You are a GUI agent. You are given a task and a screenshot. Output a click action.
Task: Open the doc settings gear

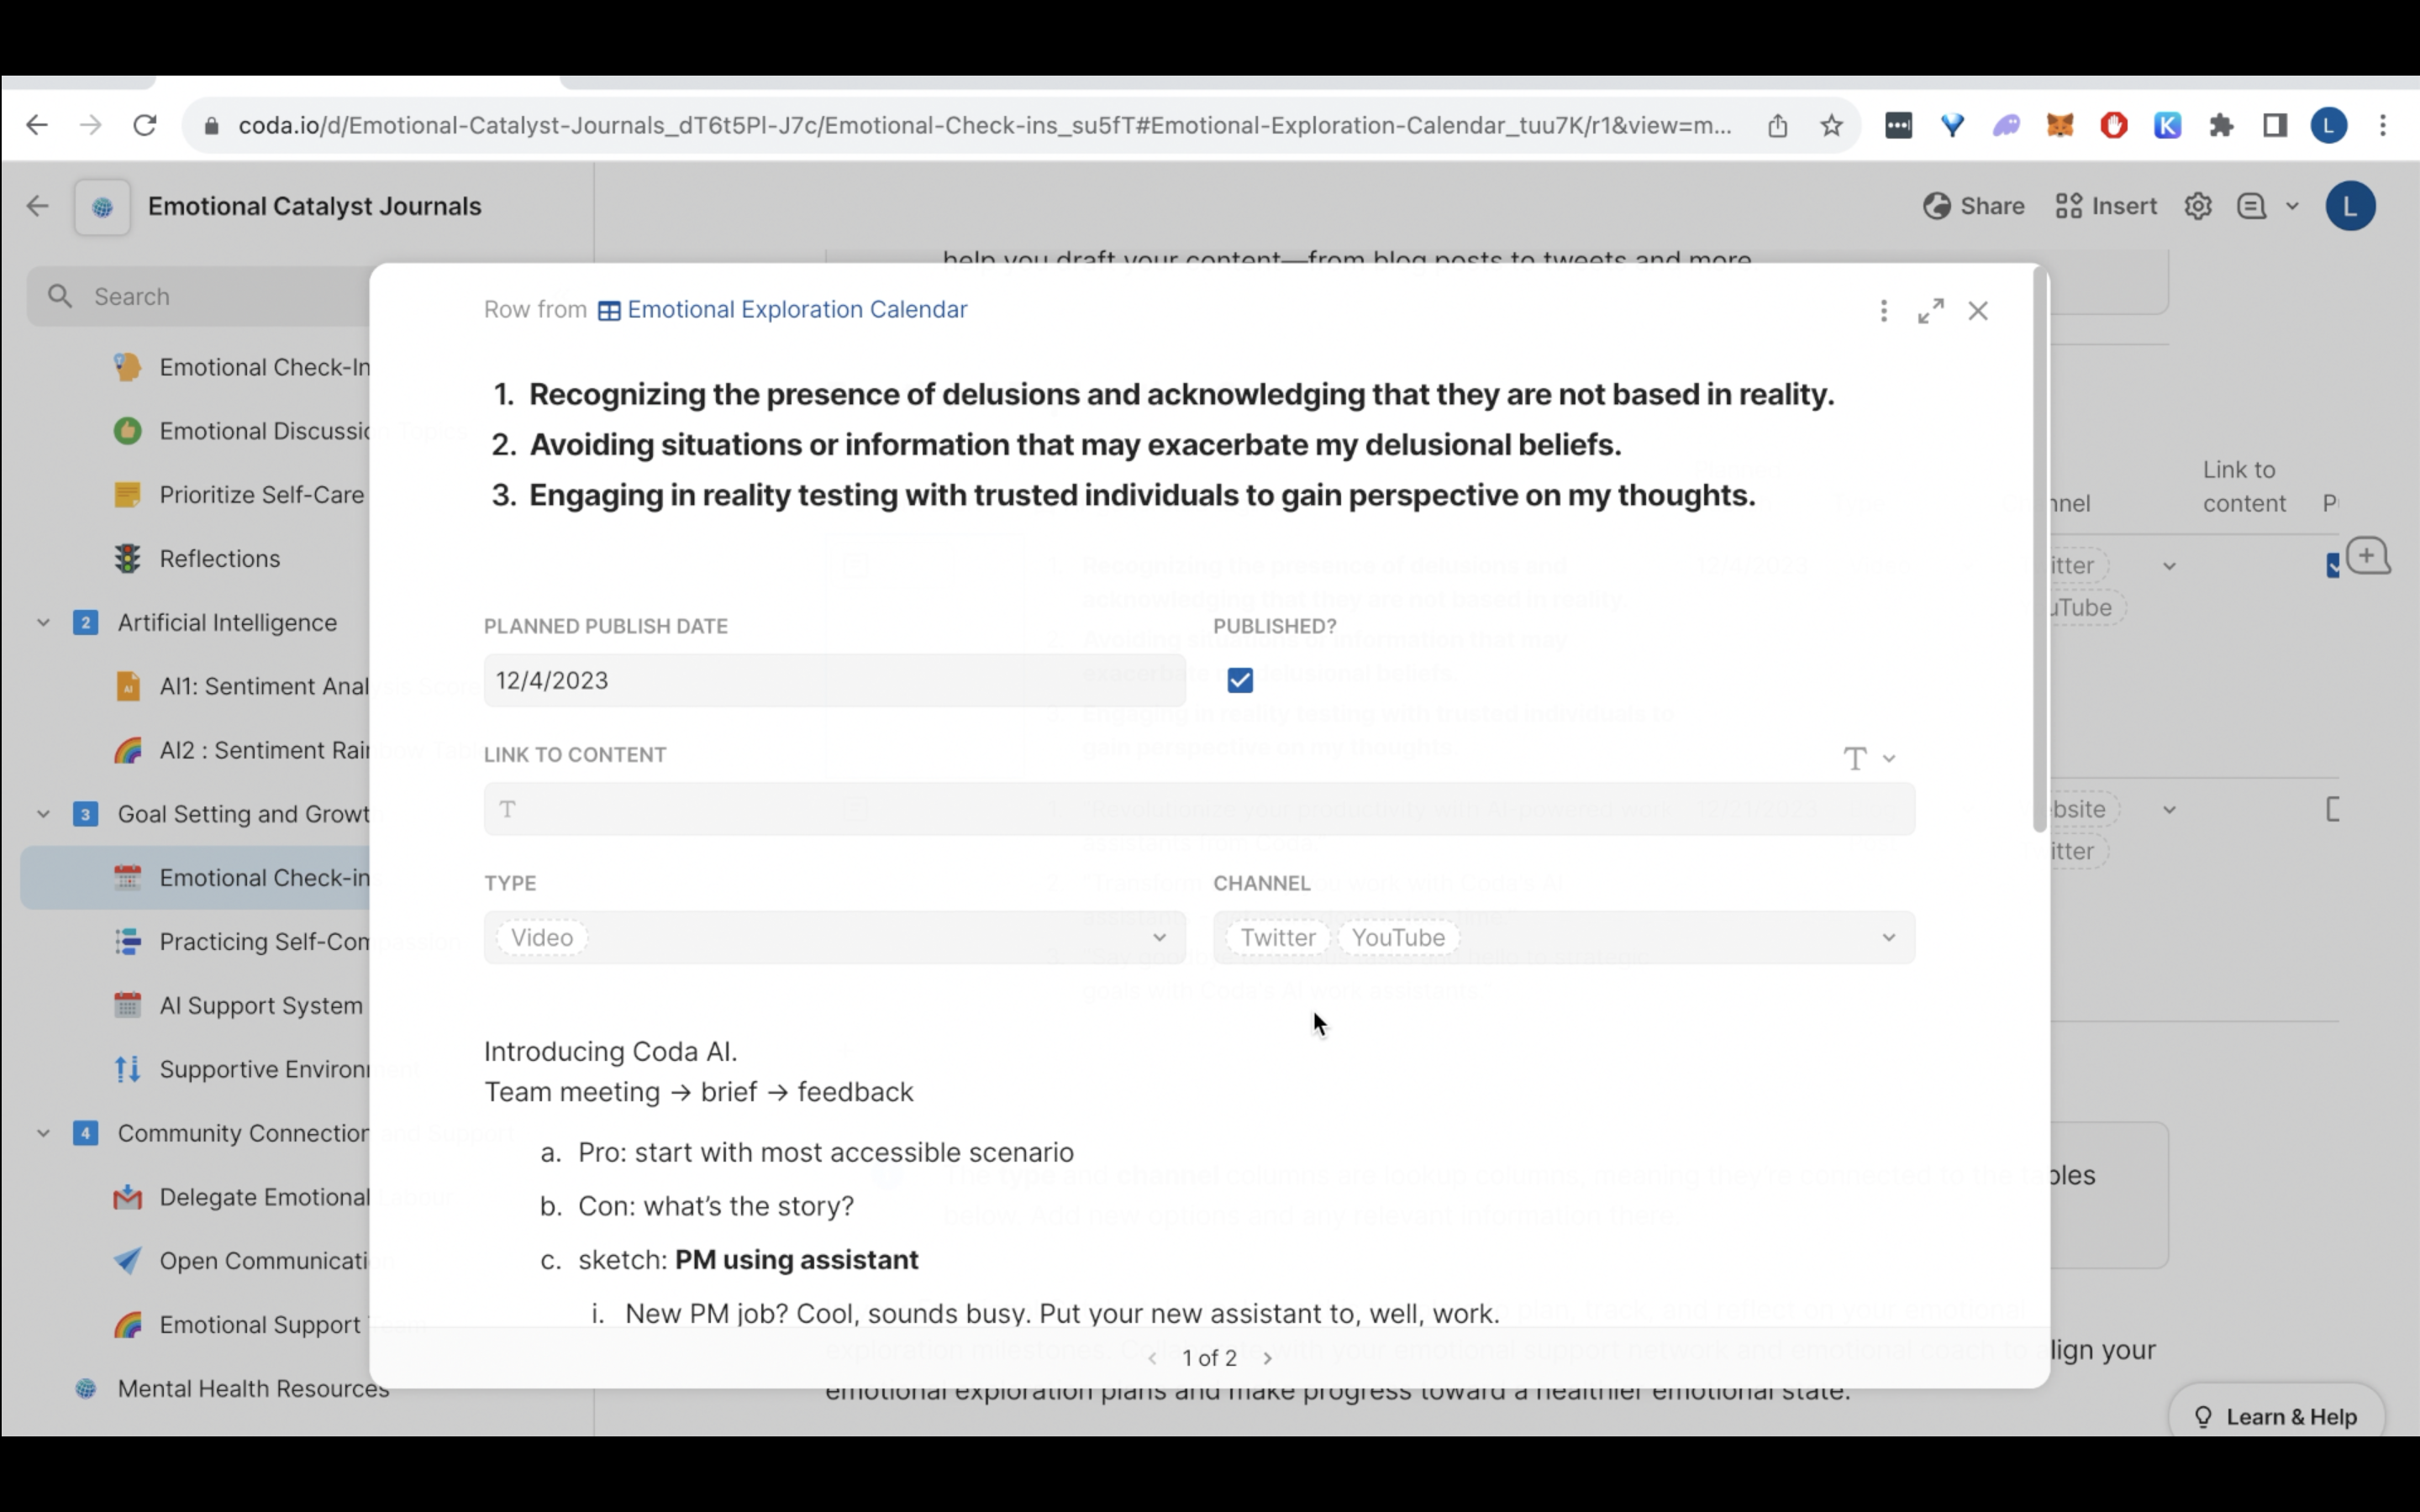tap(2197, 206)
